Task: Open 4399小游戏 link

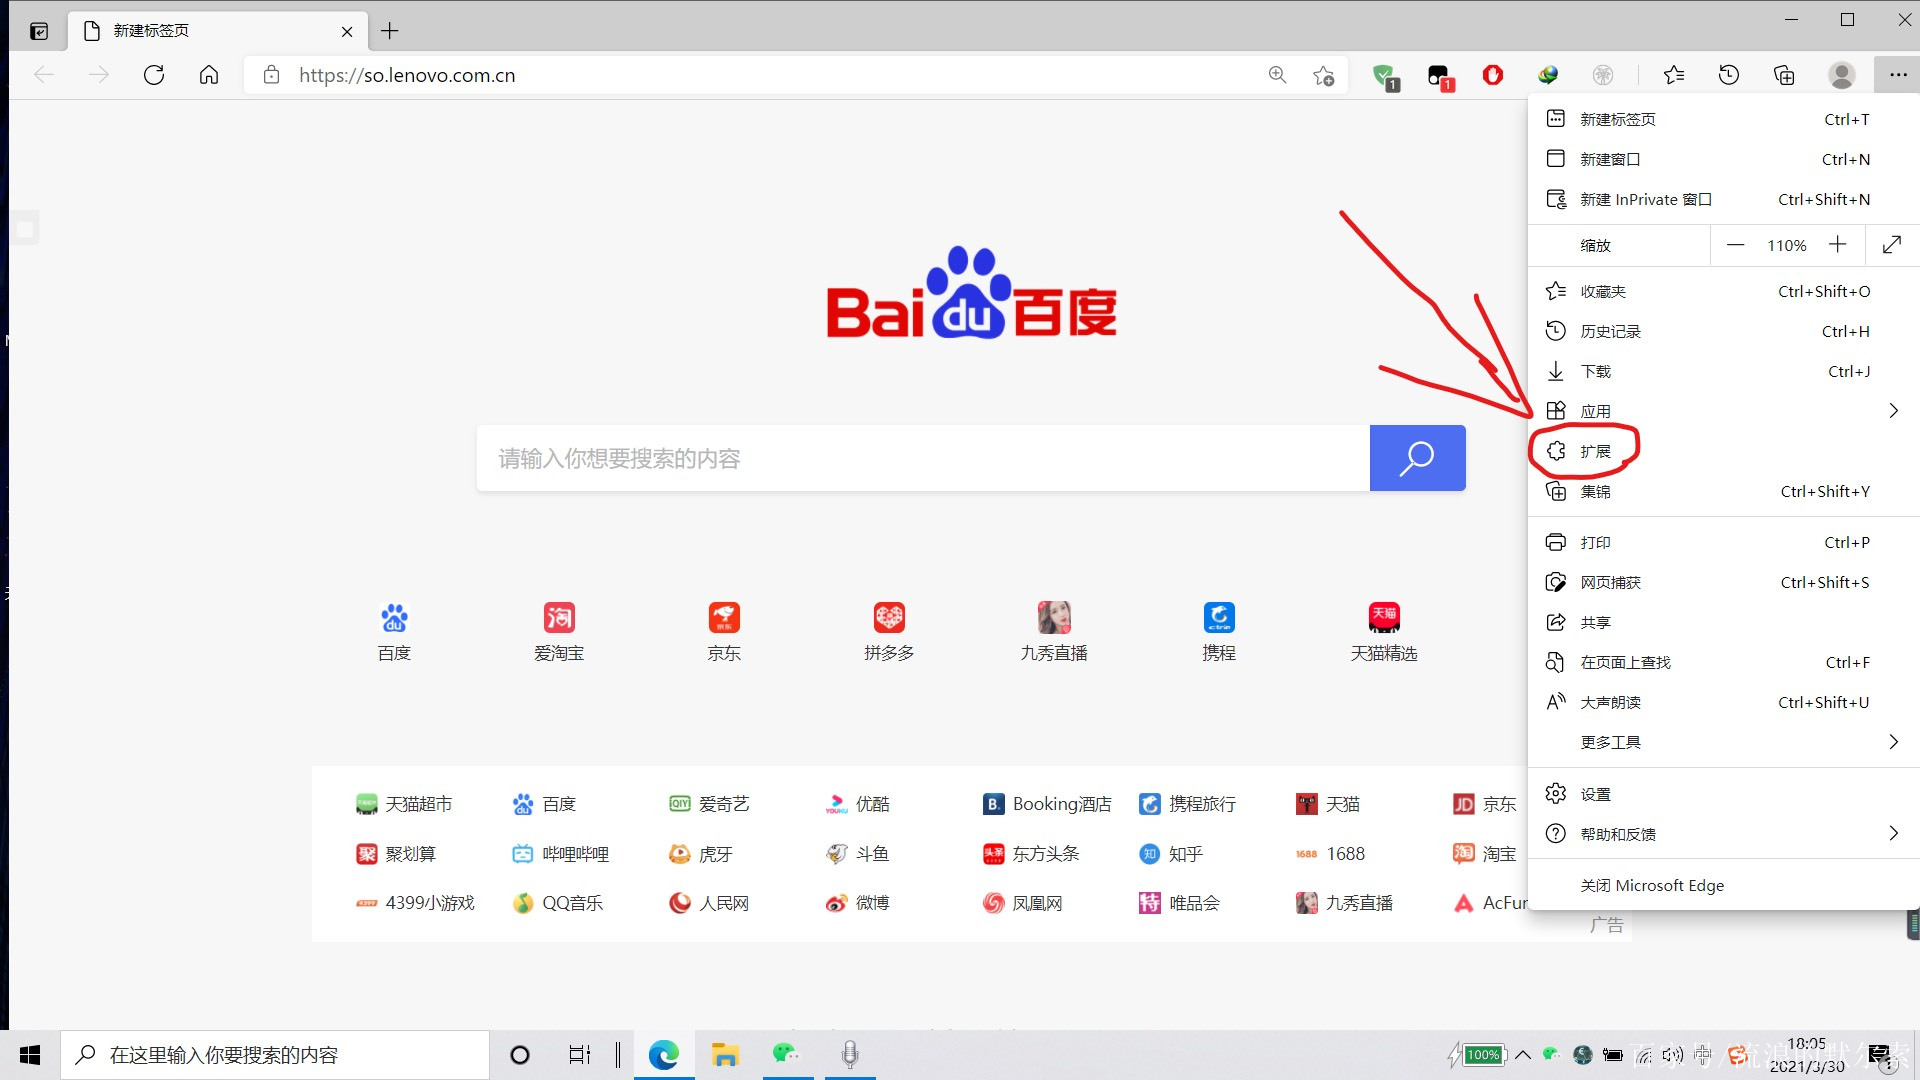Action: pos(416,903)
